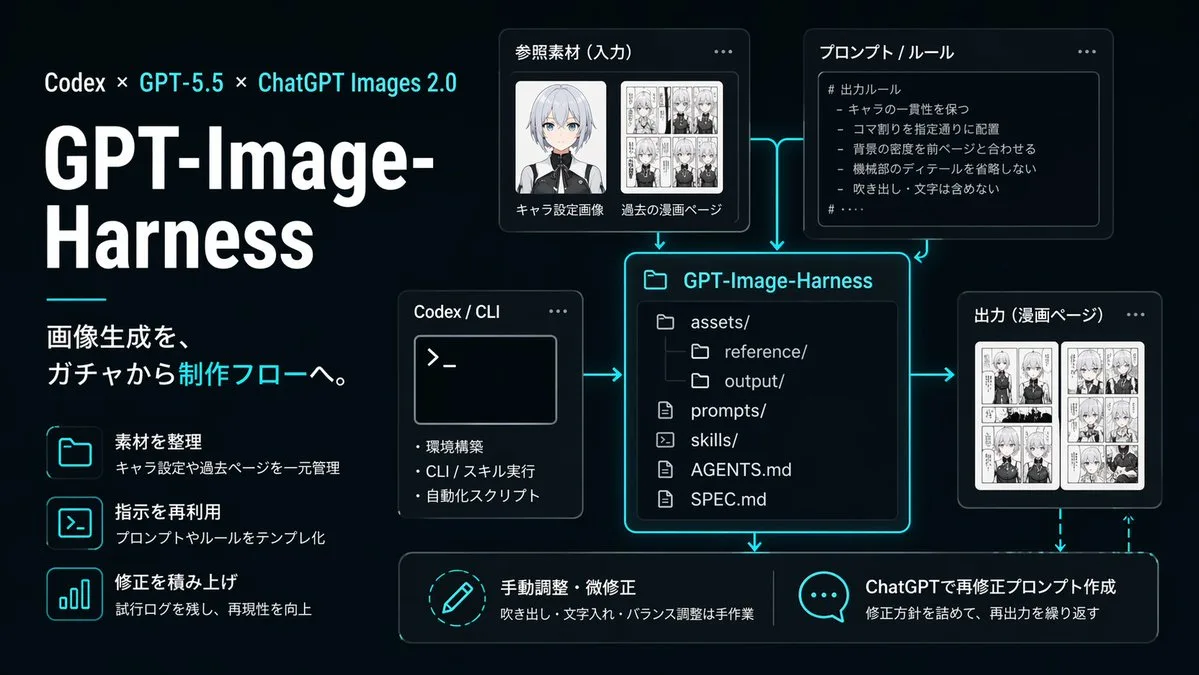The height and width of the screenshot is (675, 1199).
Task: Click the right output manga page thumbnail
Action: coord(1103,415)
